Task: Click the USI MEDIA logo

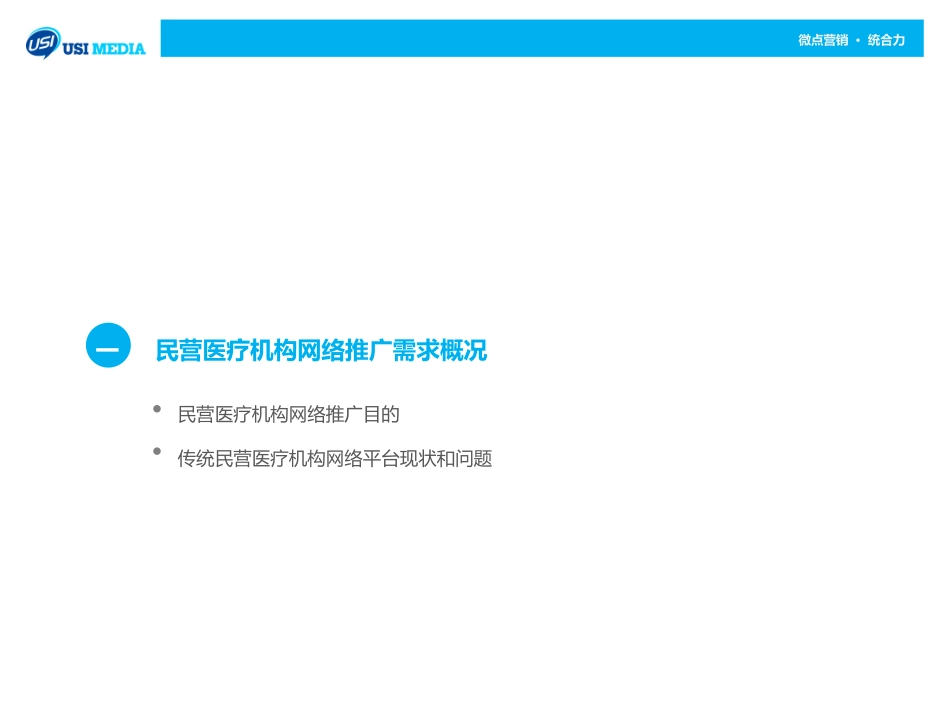Action: (x=85, y=43)
